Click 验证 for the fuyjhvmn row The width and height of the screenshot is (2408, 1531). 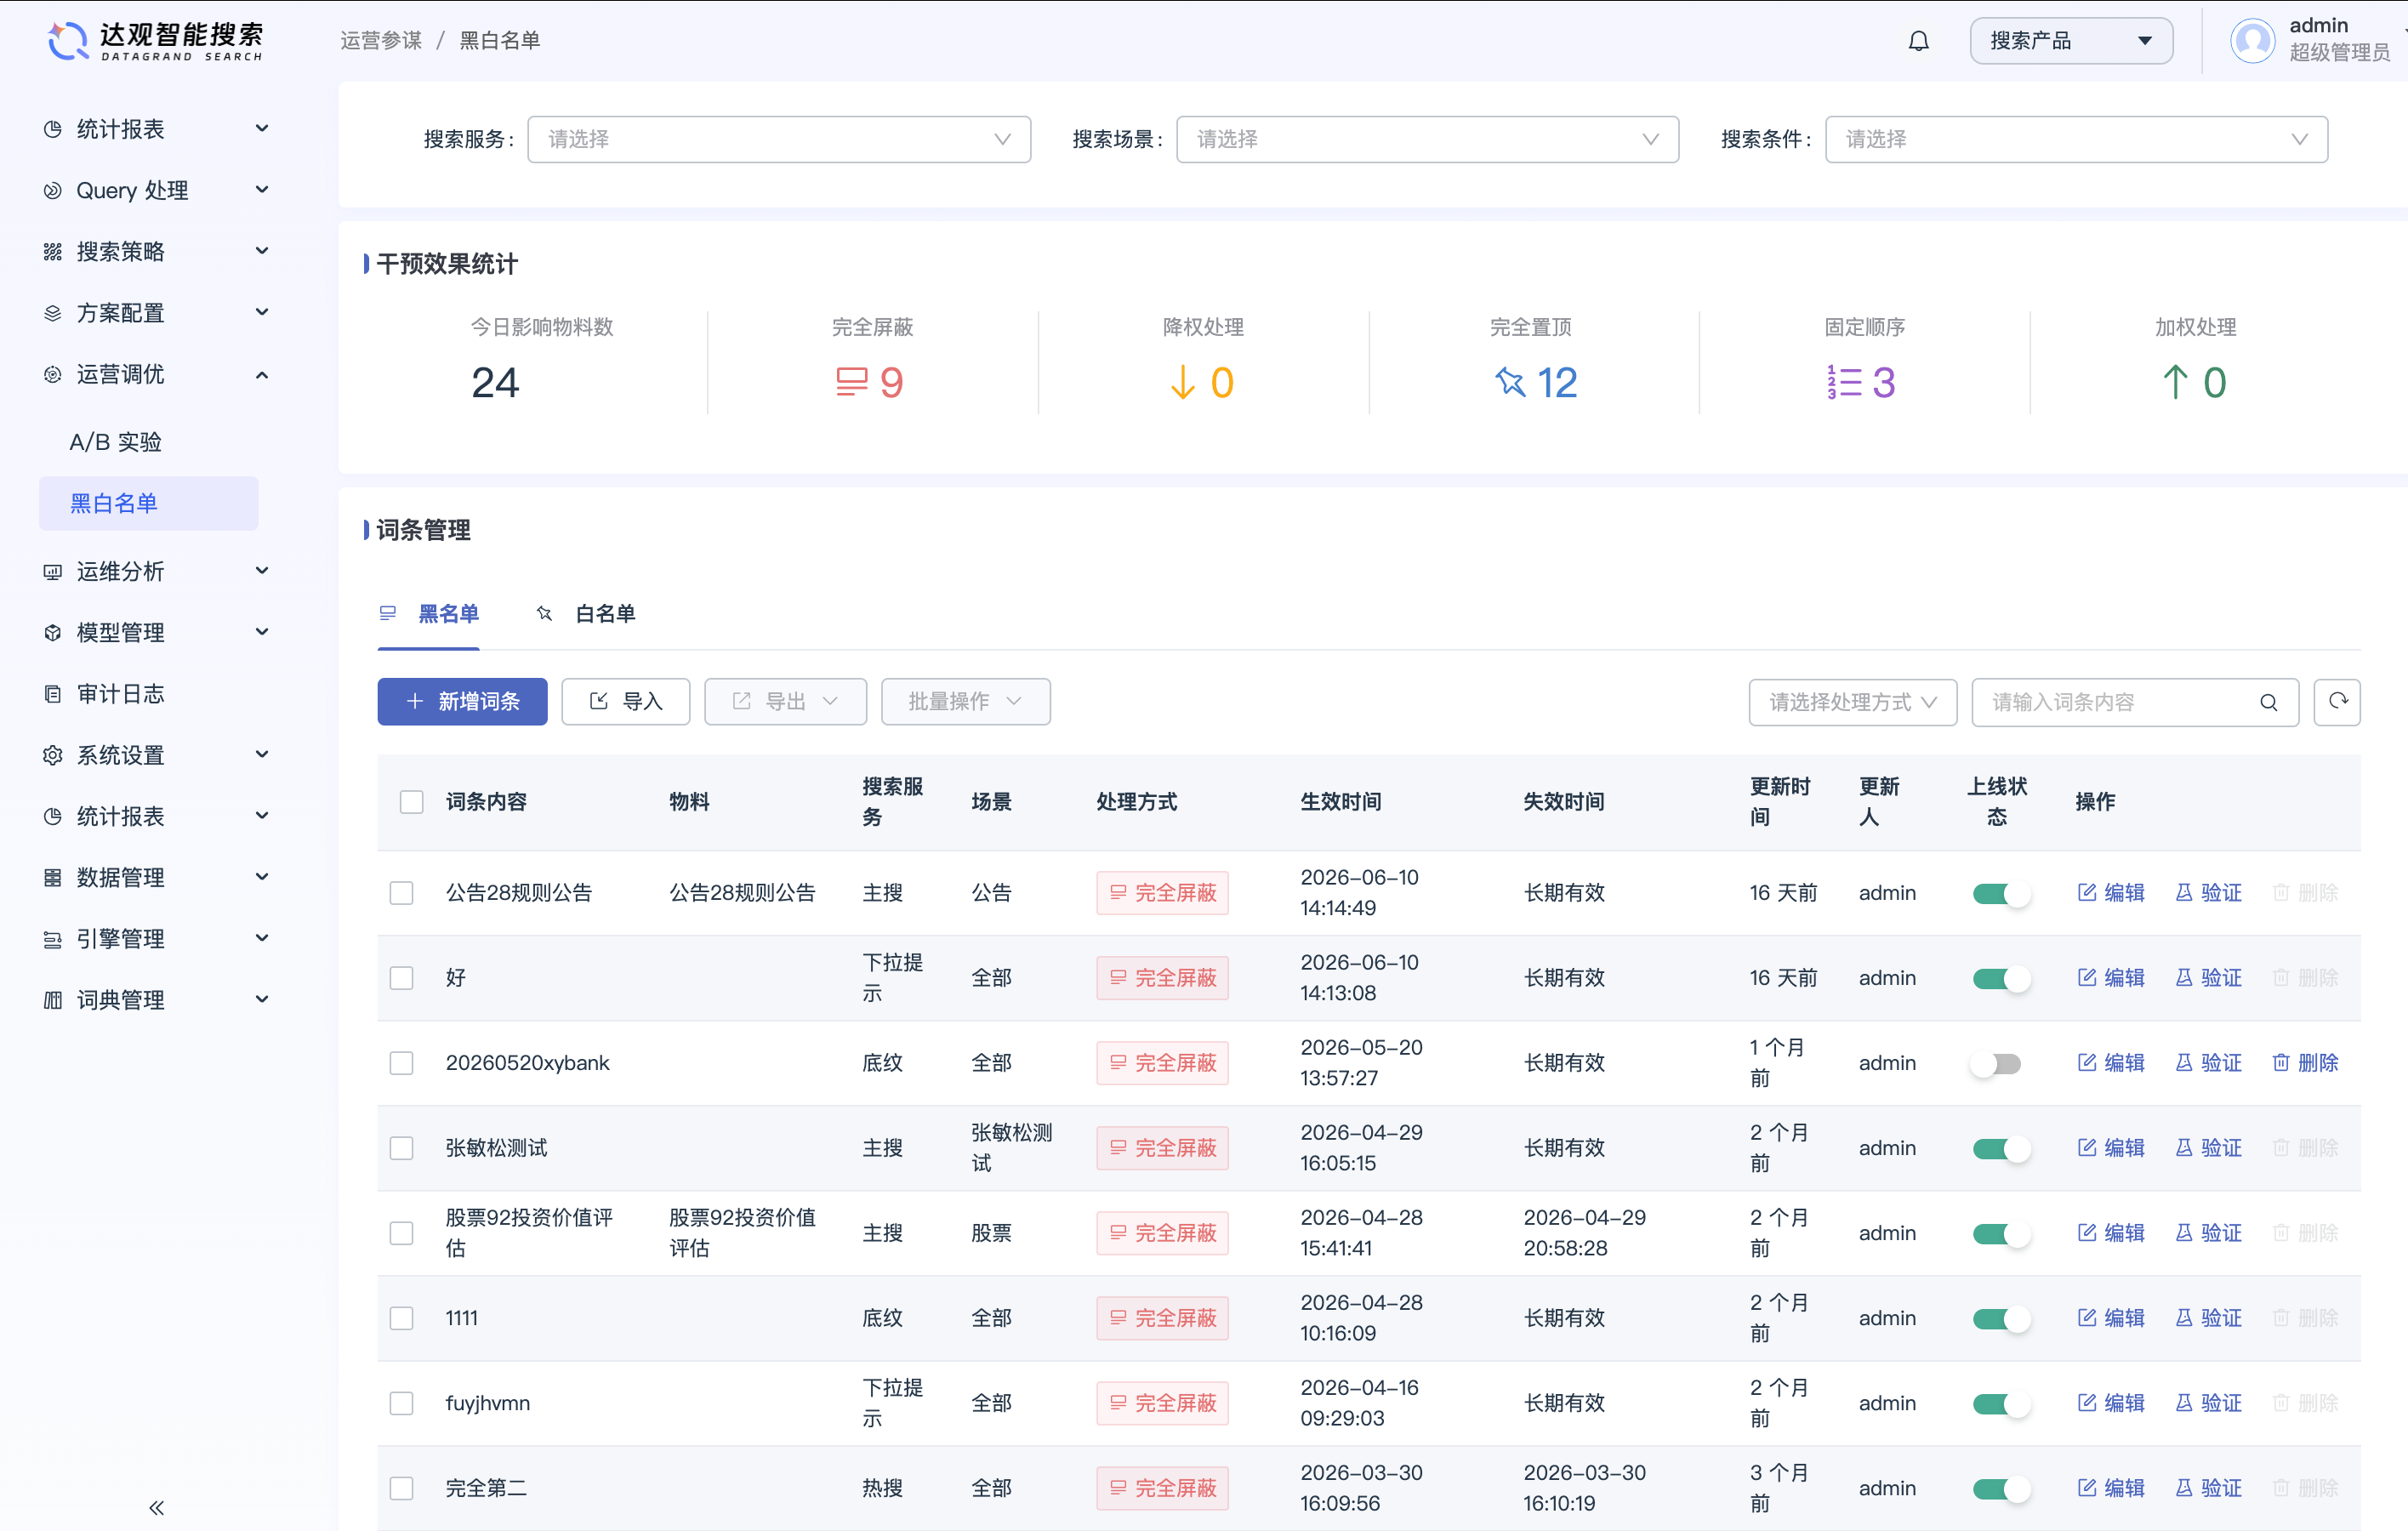(x=2208, y=1402)
